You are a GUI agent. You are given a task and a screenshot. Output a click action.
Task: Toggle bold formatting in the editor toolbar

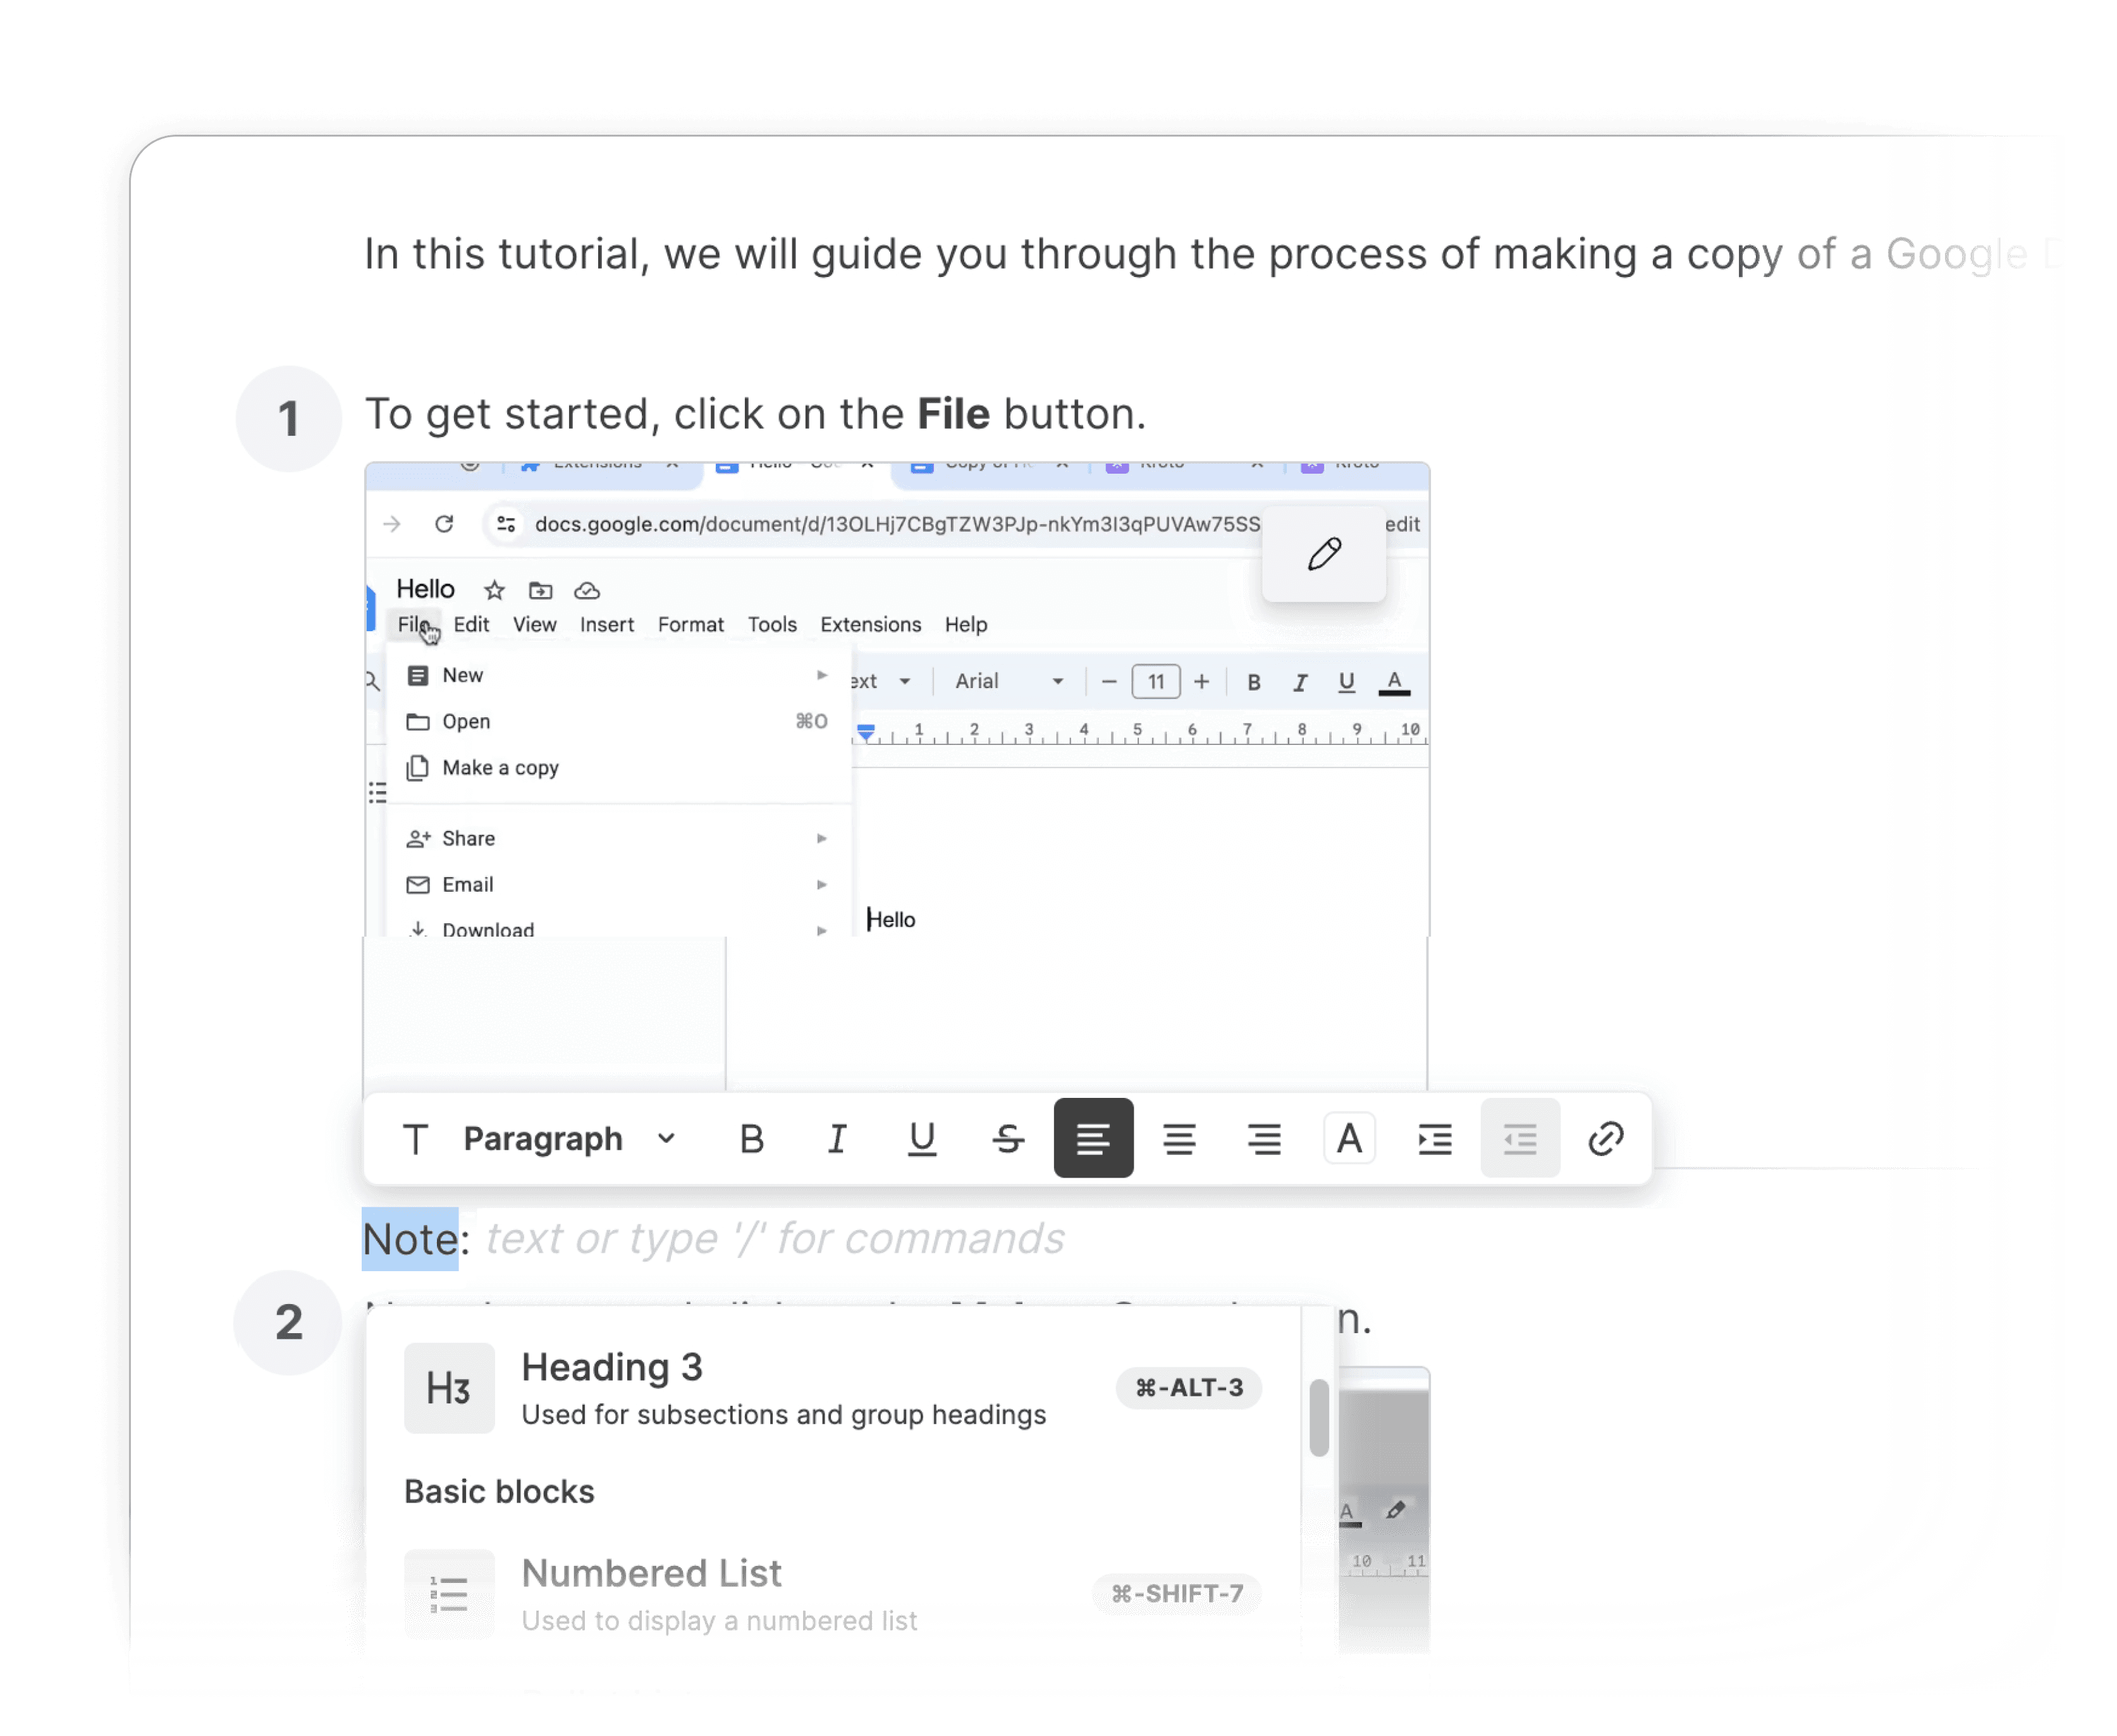point(751,1138)
